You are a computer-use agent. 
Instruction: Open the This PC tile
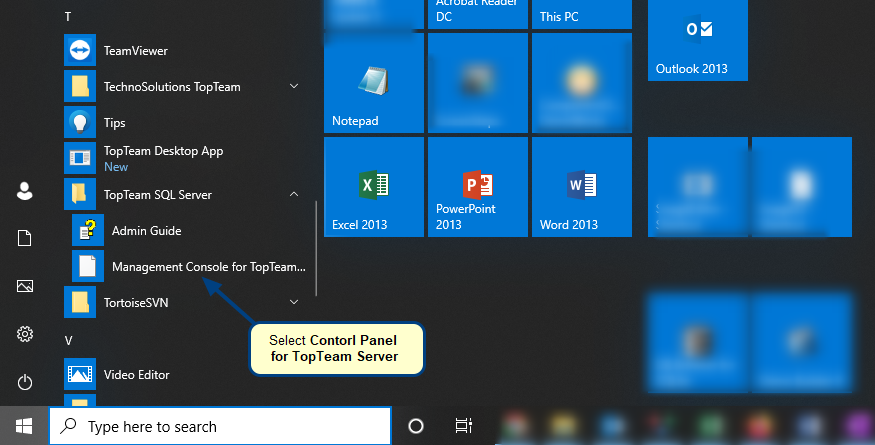[x=581, y=14]
